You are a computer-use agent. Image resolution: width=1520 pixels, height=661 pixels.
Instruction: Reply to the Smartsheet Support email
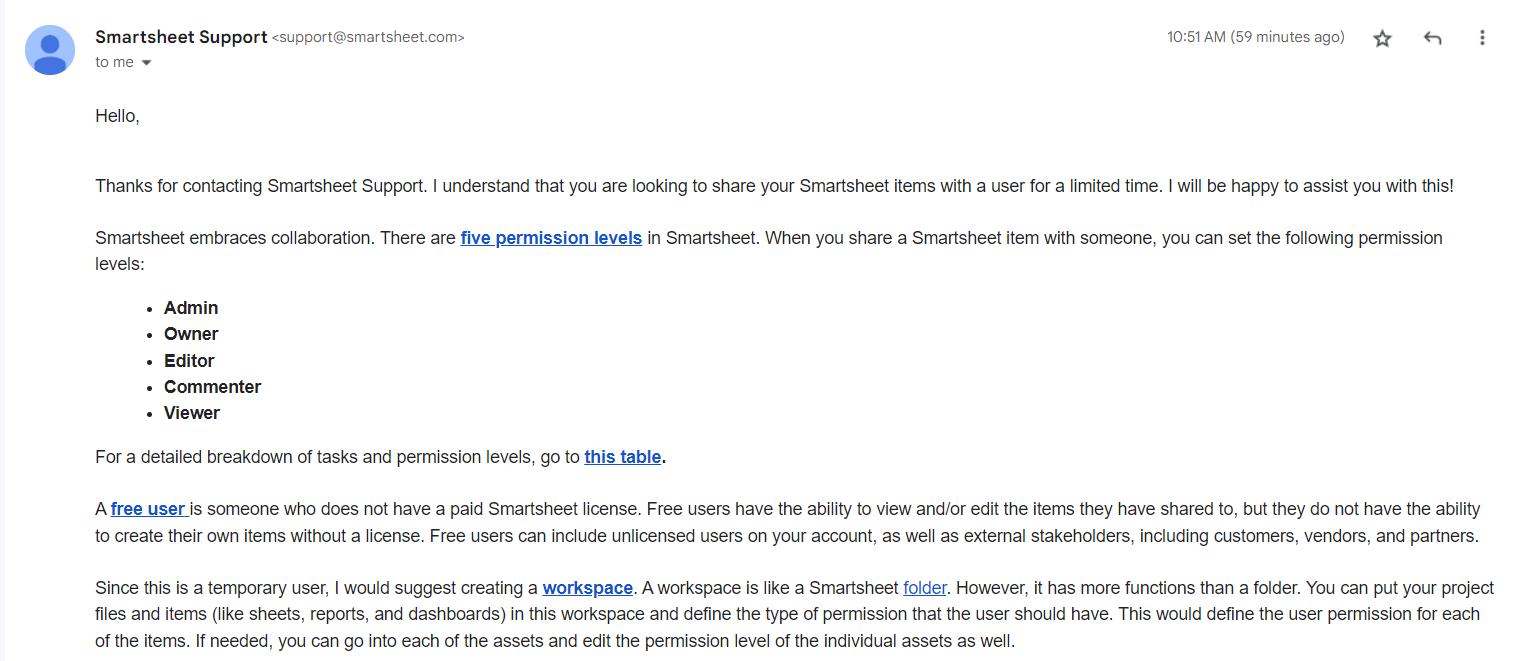click(x=1432, y=37)
